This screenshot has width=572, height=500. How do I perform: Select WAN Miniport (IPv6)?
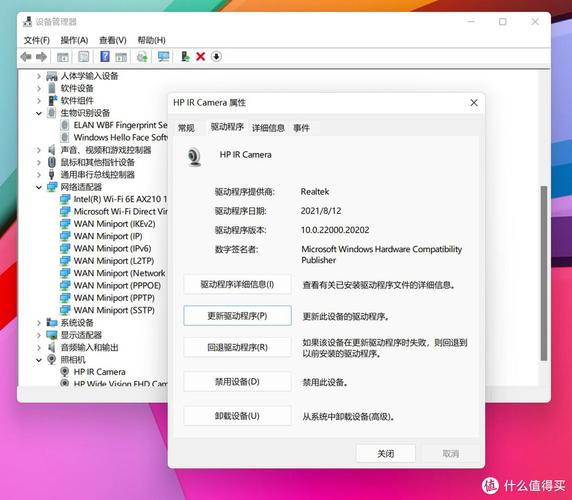click(x=112, y=249)
